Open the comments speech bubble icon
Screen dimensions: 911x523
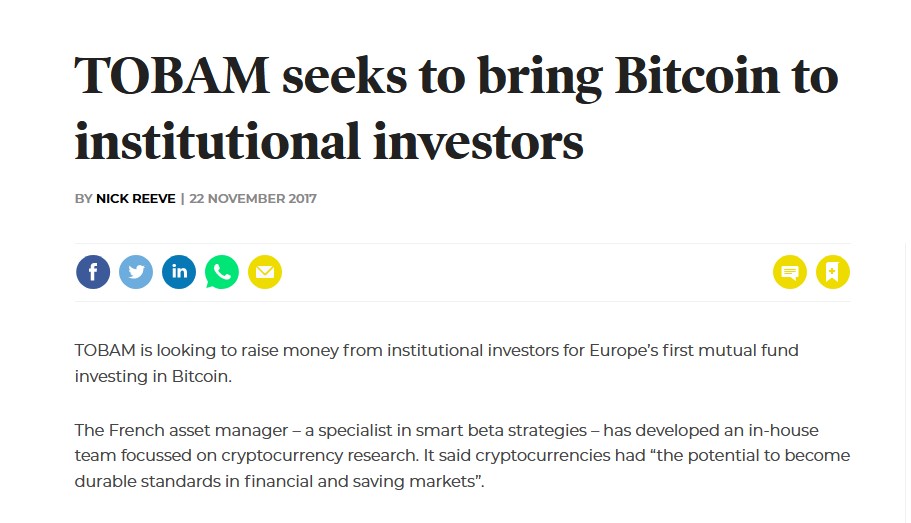click(790, 272)
